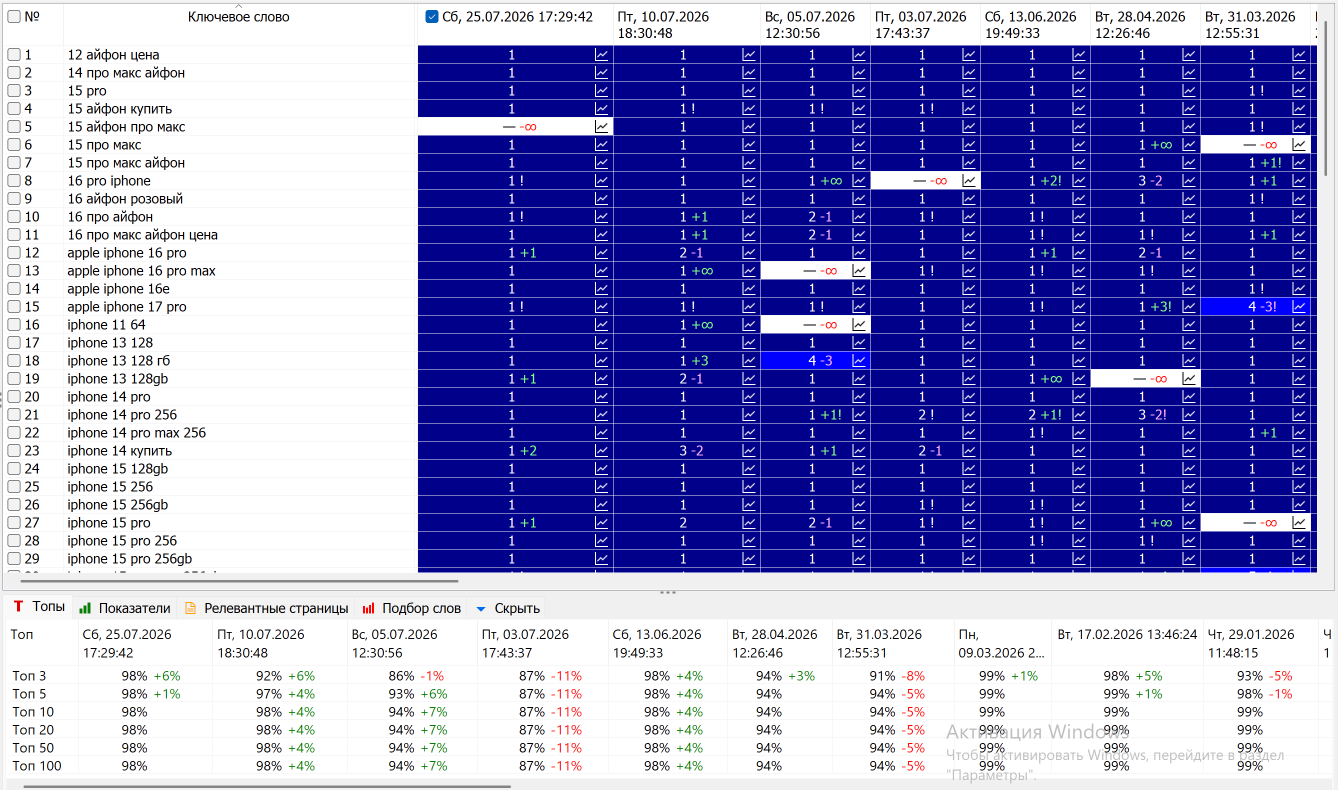
Task: Tick the checkbox for row 23 'iphone 14 купить'
Action: pyautogui.click(x=14, y=451)
